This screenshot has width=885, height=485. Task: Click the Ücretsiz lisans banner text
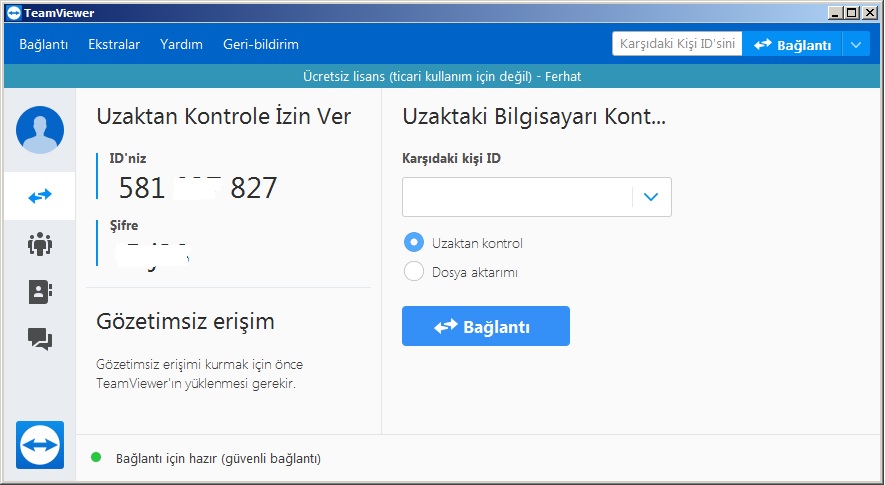(442, 76)
